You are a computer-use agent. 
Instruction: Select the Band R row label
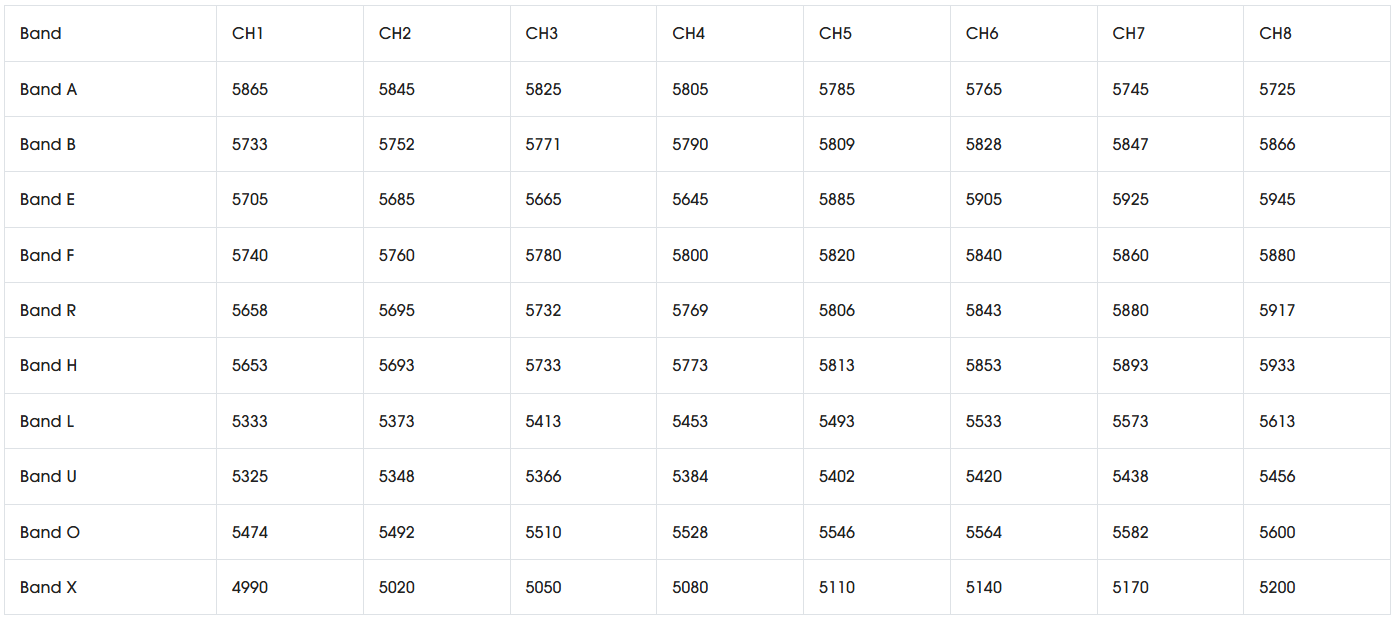pos(48,311)
